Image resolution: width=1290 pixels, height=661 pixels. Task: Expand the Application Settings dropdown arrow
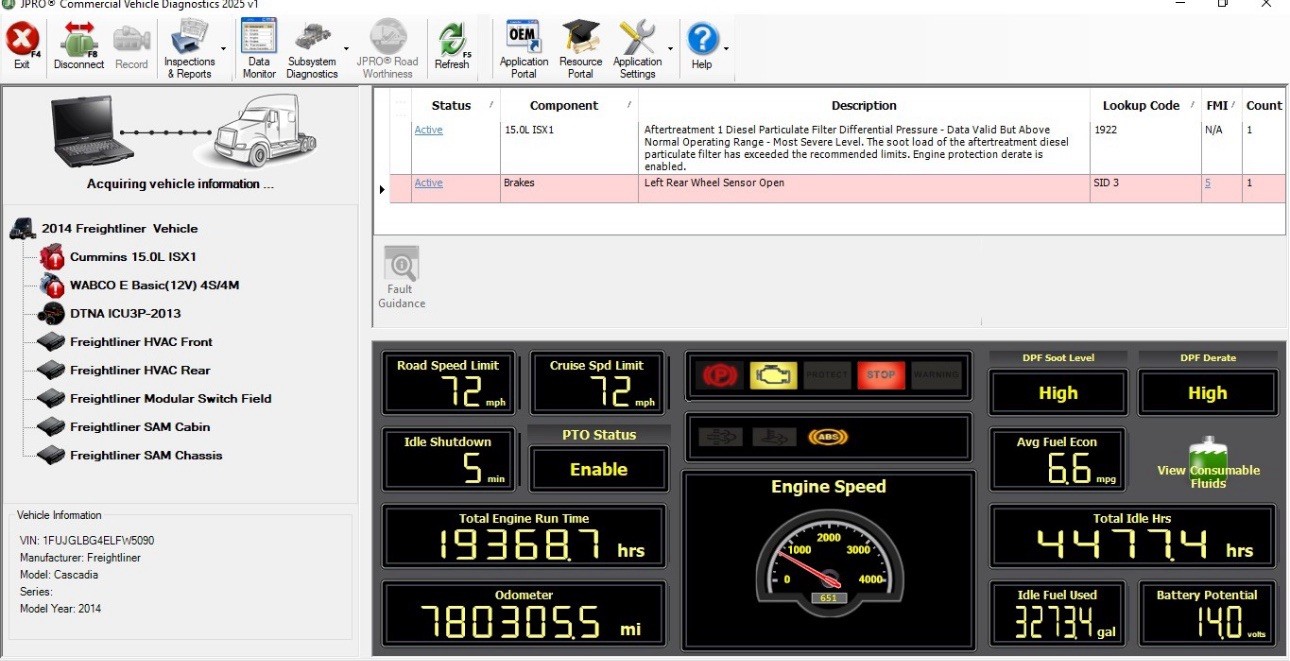pyautogui.click(x=669, y=48)
